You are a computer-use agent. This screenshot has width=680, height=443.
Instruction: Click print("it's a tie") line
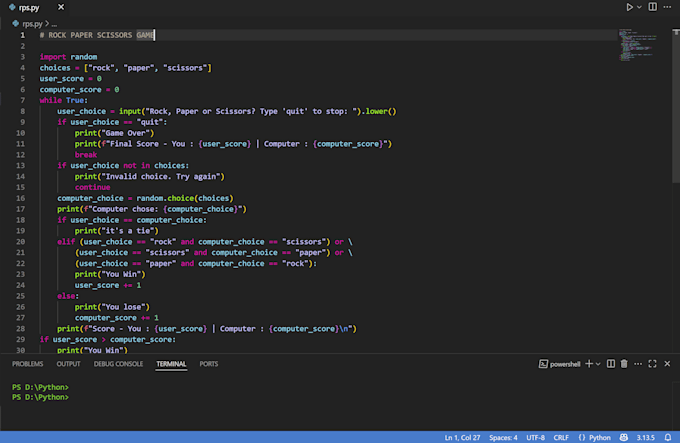(x=116, y=231)
